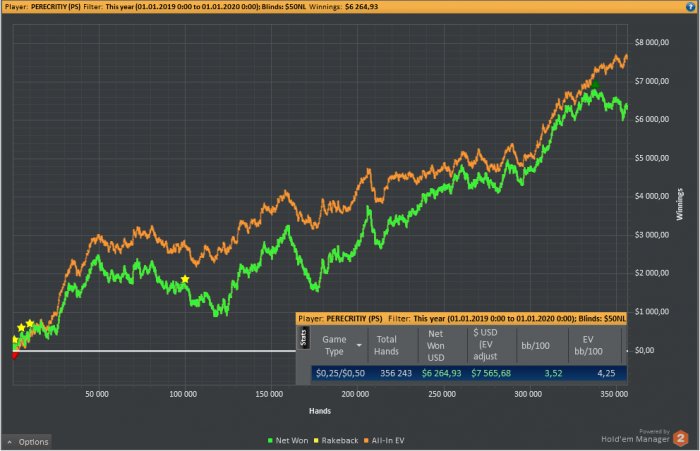This screenshot has height=451, width=700.
Task: Click the Hold'em Manager 2 logo icon
Action: [680, 438]
